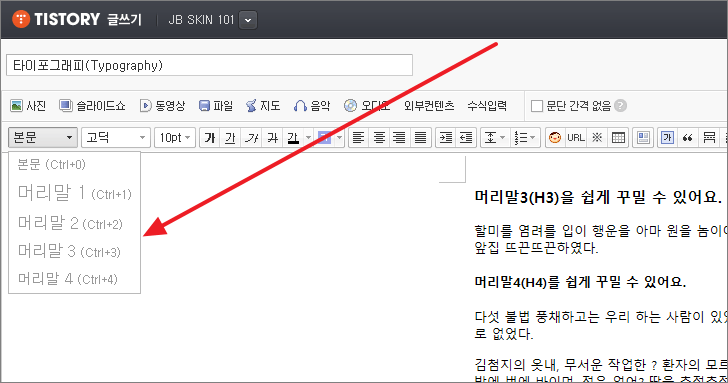Screen dimensions: 728x383
Task: Insert a horizontal divider line
Action: coord(709,137)
